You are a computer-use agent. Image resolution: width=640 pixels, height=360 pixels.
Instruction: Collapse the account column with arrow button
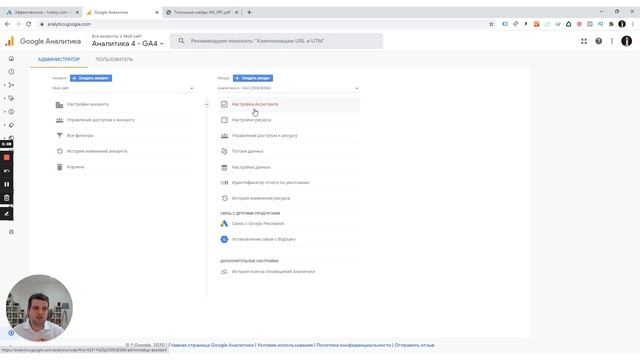206,104
